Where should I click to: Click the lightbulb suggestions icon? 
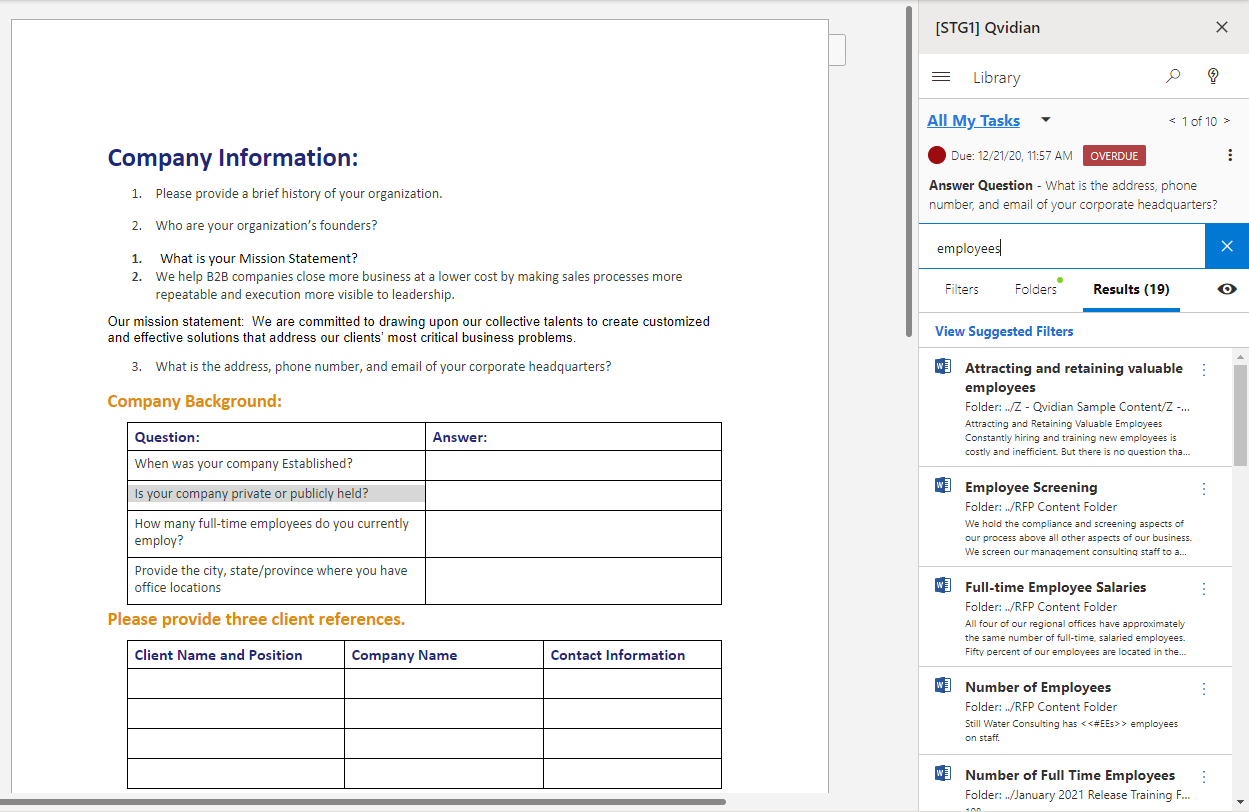coord(1214,76)
